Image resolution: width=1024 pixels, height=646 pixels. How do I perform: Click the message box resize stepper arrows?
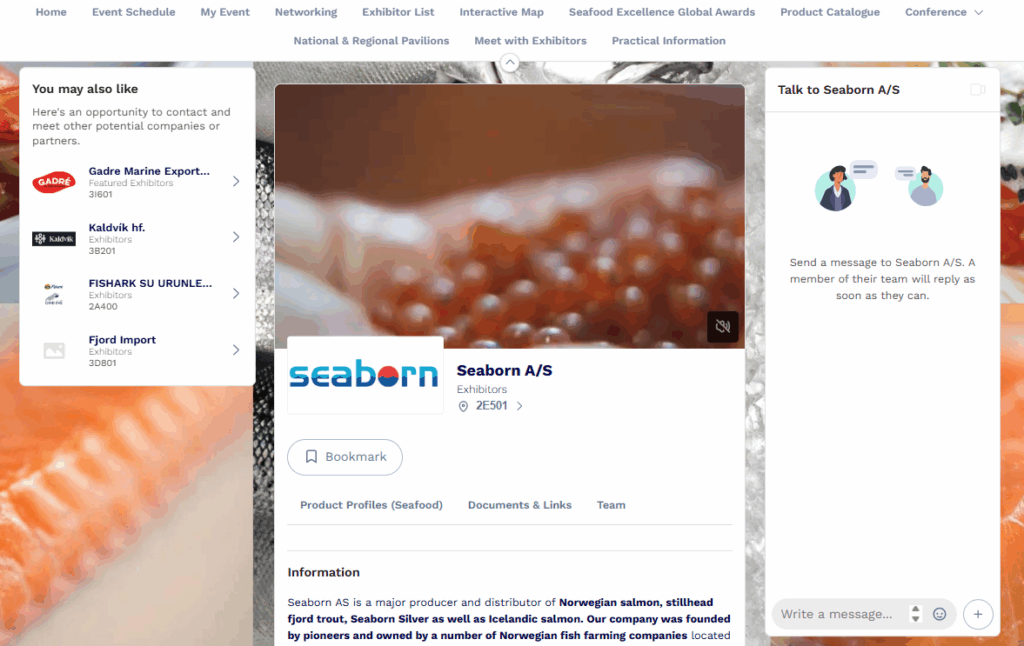click(915, 614)
